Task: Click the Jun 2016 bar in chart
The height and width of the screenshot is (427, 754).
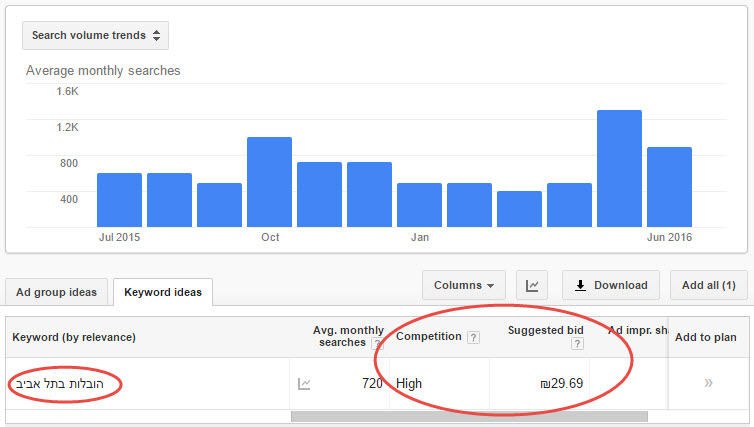Action: click(669, 187)
